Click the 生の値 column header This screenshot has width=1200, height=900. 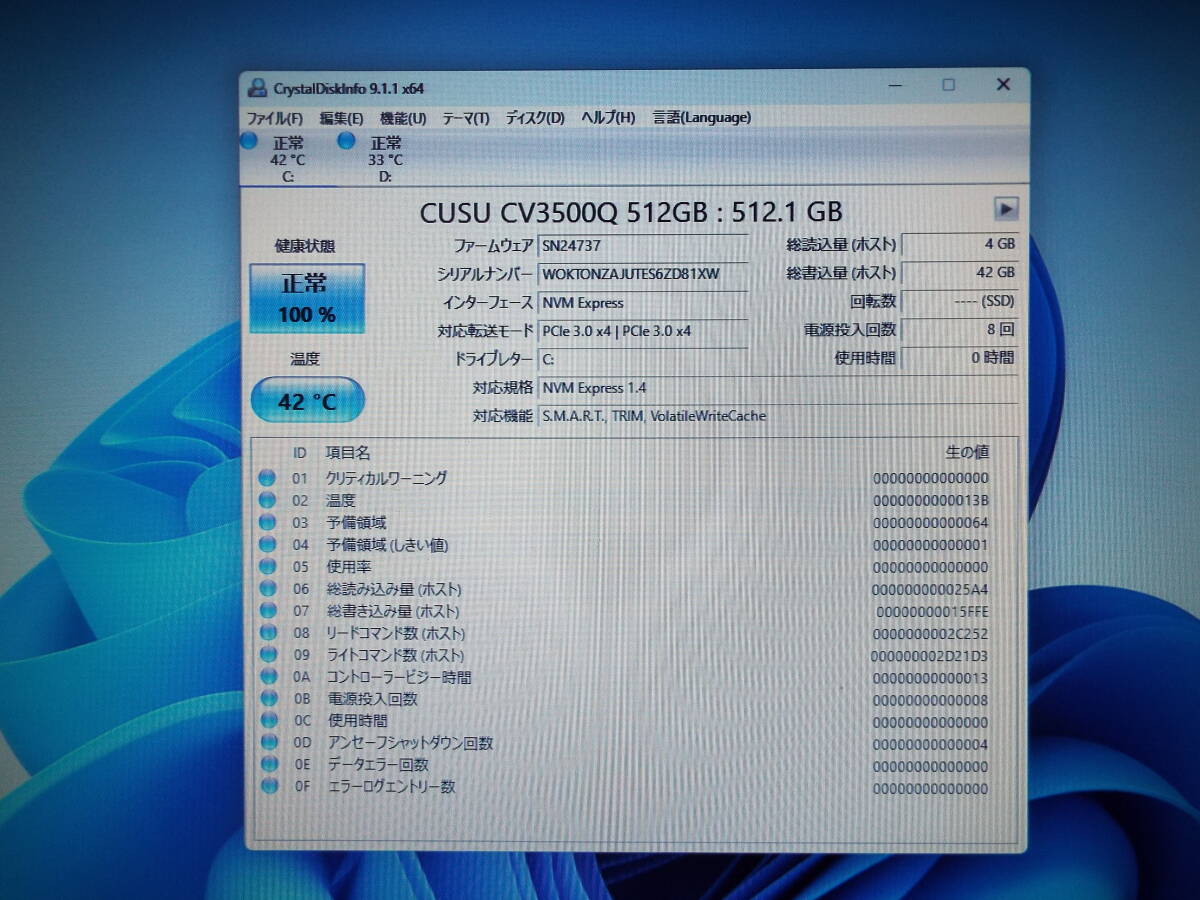pyautogui.click(x=967, y=453)
